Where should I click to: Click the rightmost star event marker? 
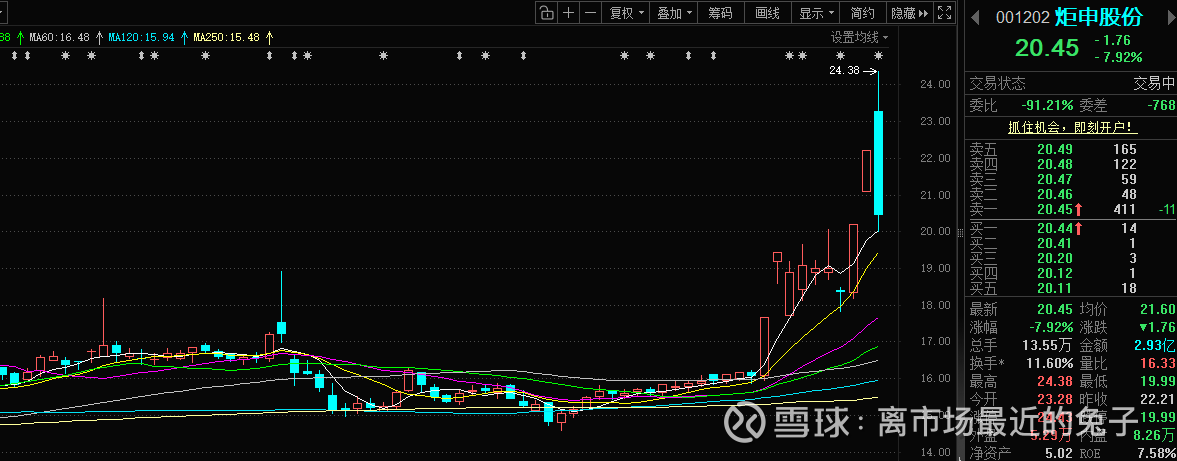click(878, 55)
